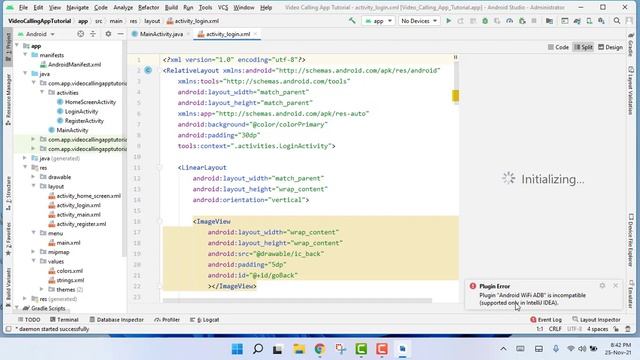640x360 pixels.
Task: Collapse the activities package
Action: point(42,92)
